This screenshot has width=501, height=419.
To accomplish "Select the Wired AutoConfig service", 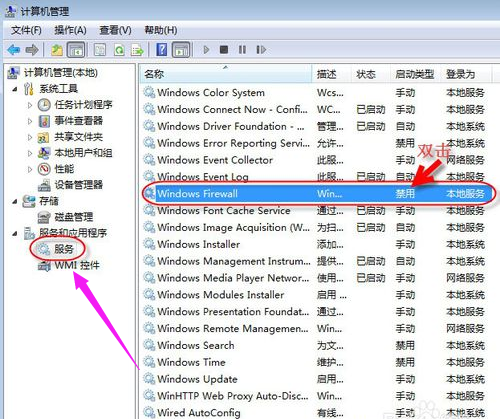I will point(315,412).
